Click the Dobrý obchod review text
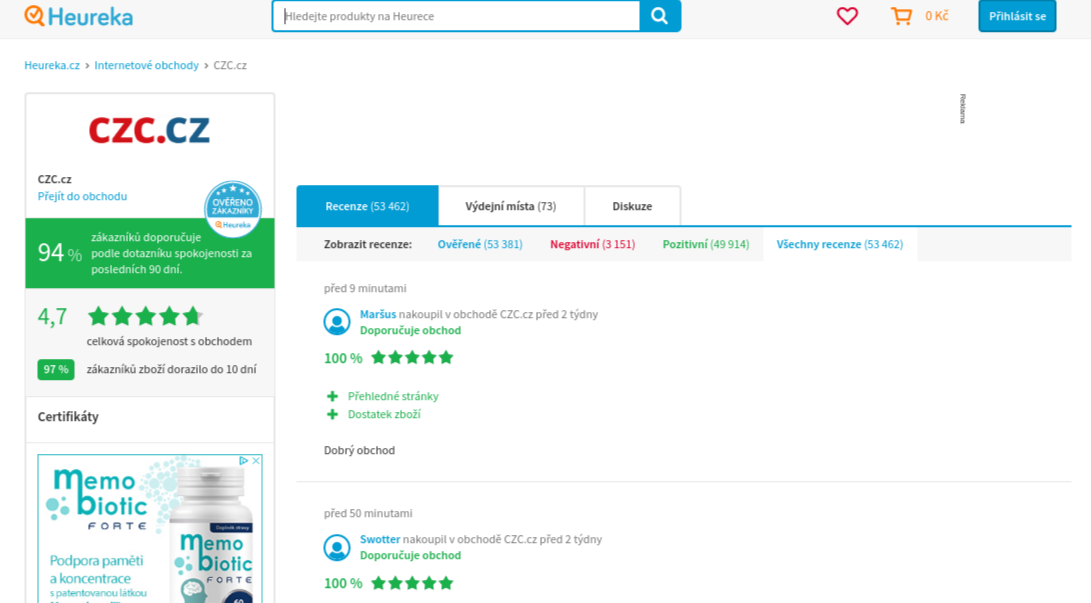1091x603 pixels. click(x=359, y=450)
